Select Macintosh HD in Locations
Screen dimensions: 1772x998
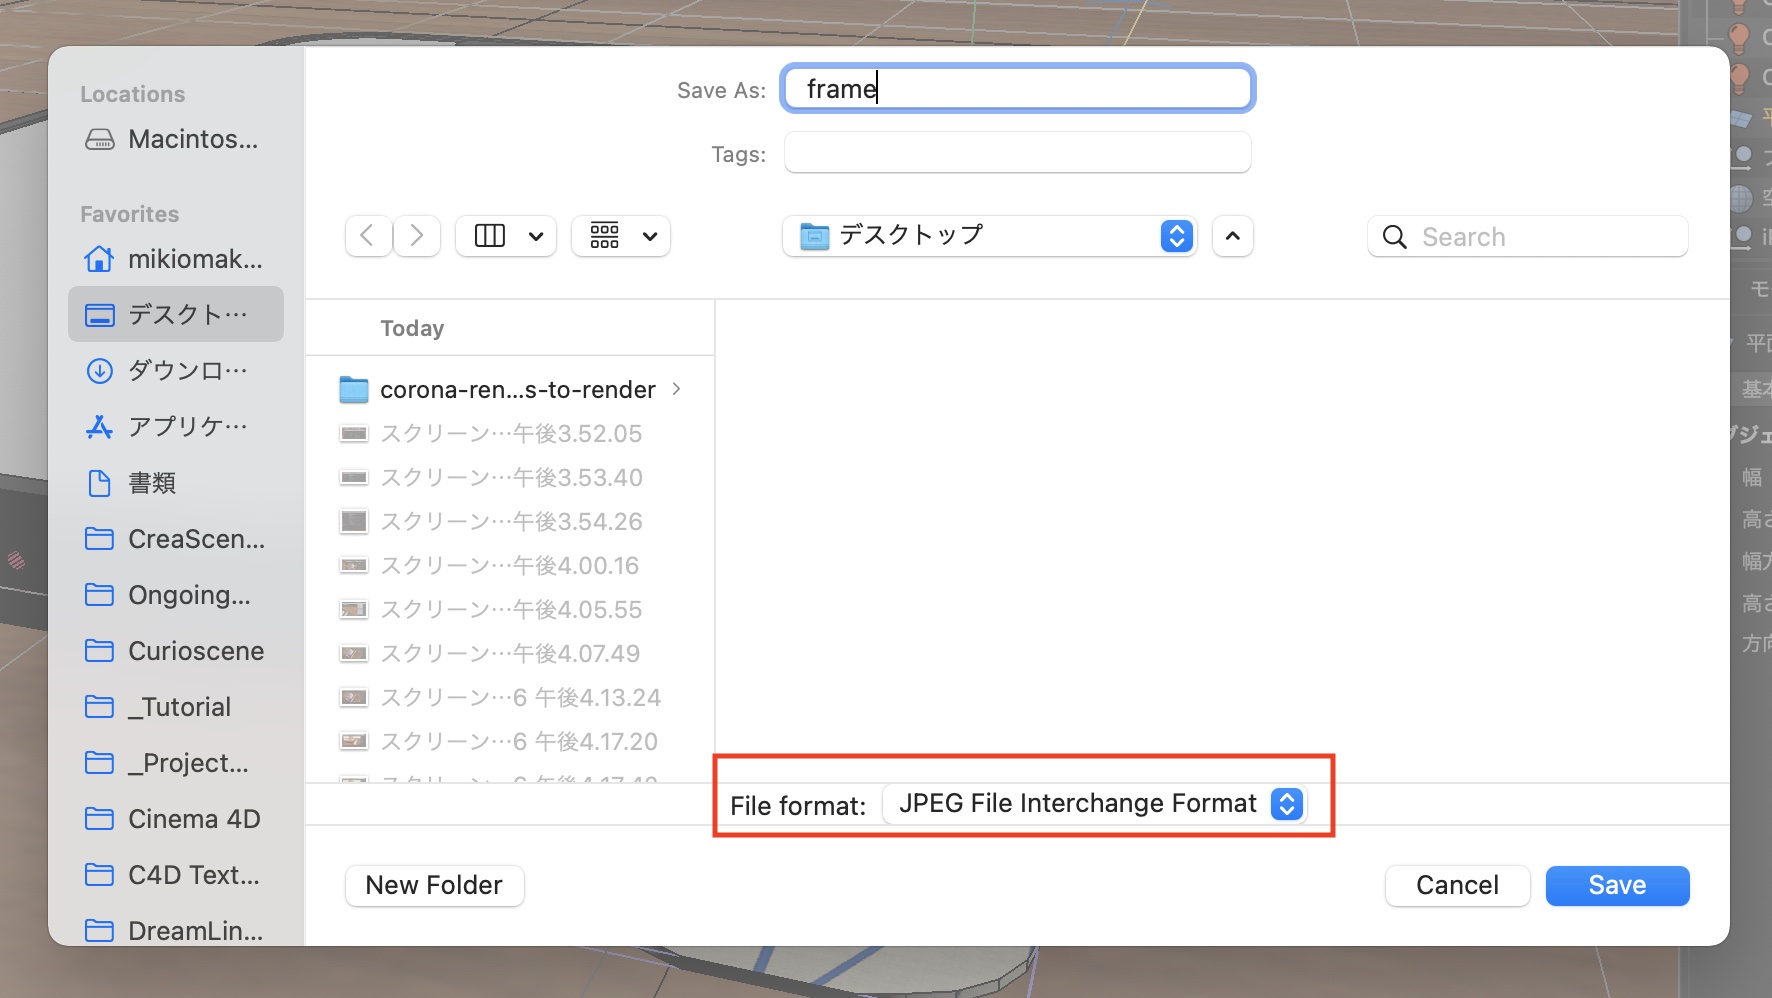175,139
